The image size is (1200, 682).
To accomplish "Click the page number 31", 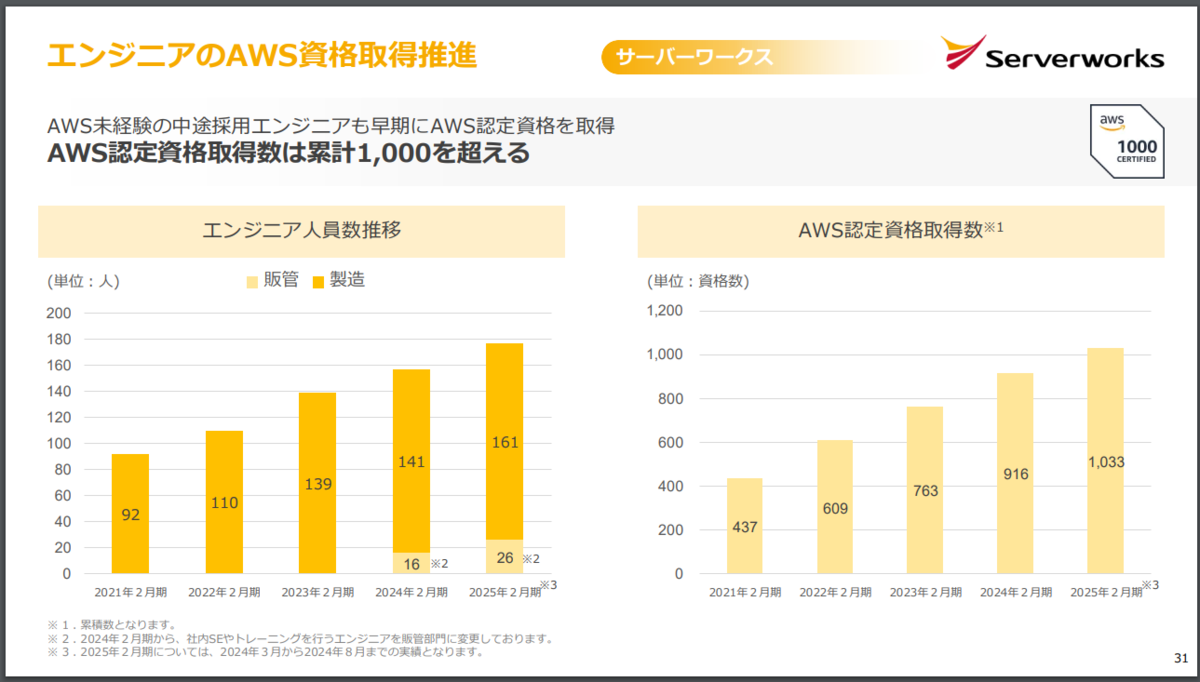I will click(1180, 658).
